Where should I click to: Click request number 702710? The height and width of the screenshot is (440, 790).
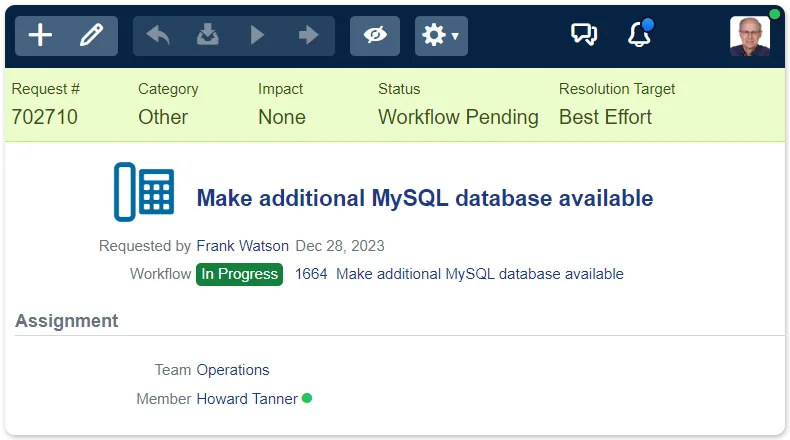(45, 117)
